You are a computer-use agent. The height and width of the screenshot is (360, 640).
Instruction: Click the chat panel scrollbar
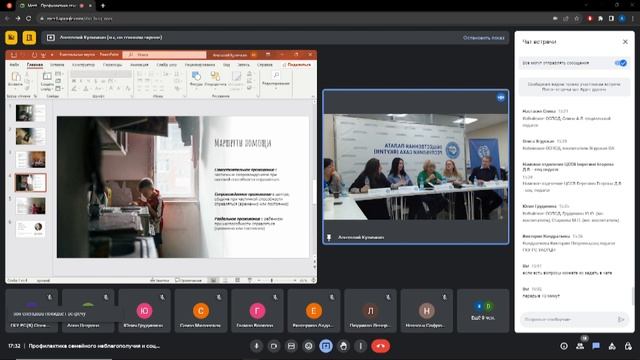point(633,296)
